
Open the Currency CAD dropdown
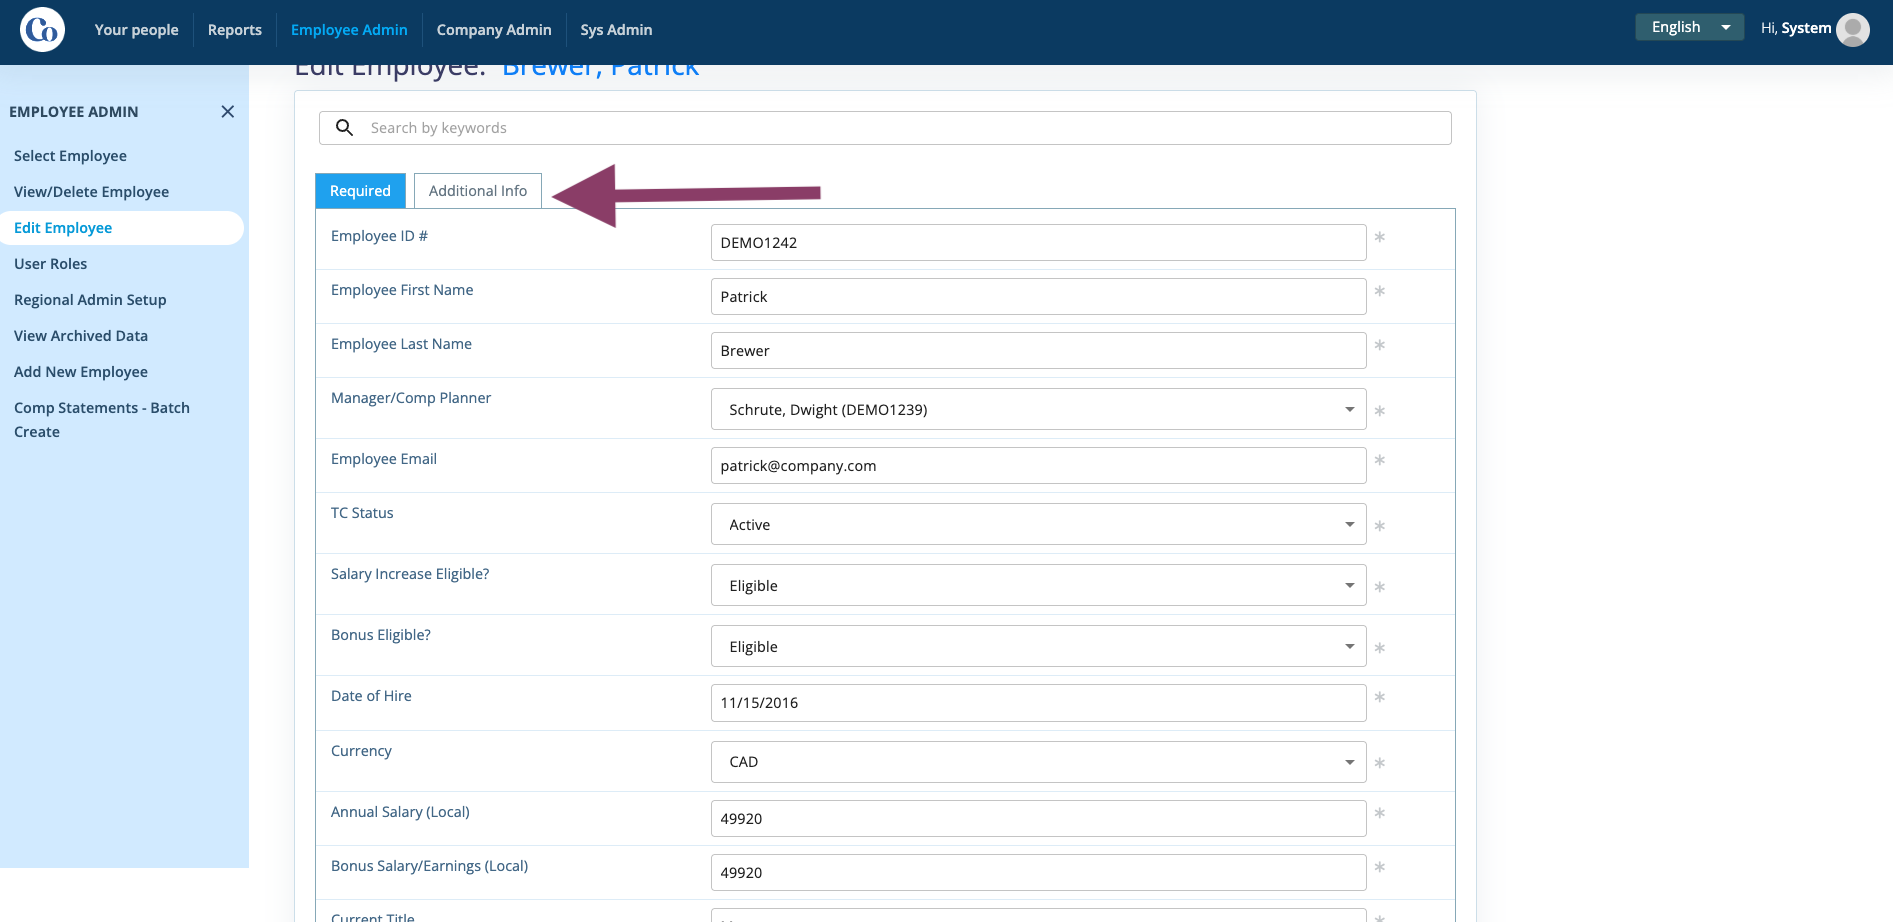click(1038, 762)
